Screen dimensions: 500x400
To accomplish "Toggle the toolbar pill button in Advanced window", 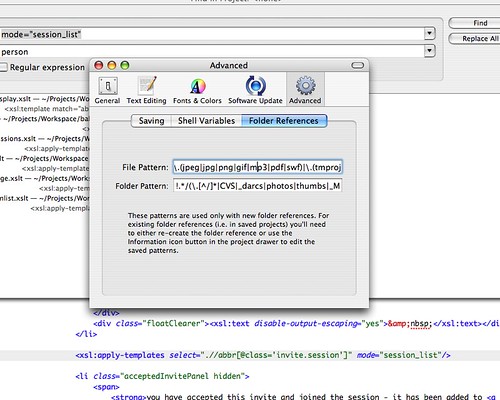I will click(x=357, y=65).
